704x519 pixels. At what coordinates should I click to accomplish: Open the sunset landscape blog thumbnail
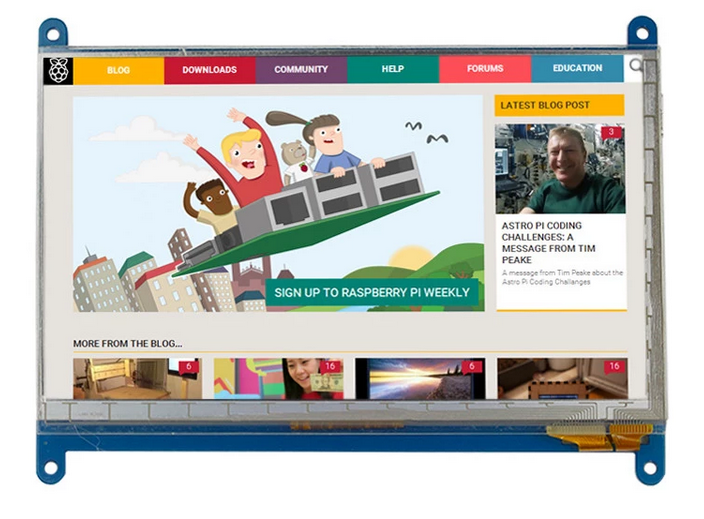[420, 378]
